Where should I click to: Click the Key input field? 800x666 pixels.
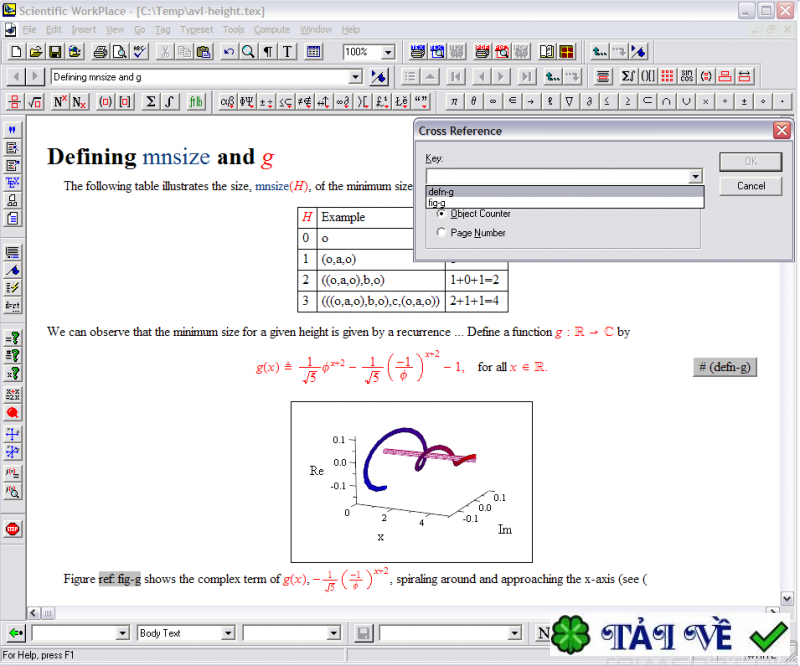click(556, 176)
